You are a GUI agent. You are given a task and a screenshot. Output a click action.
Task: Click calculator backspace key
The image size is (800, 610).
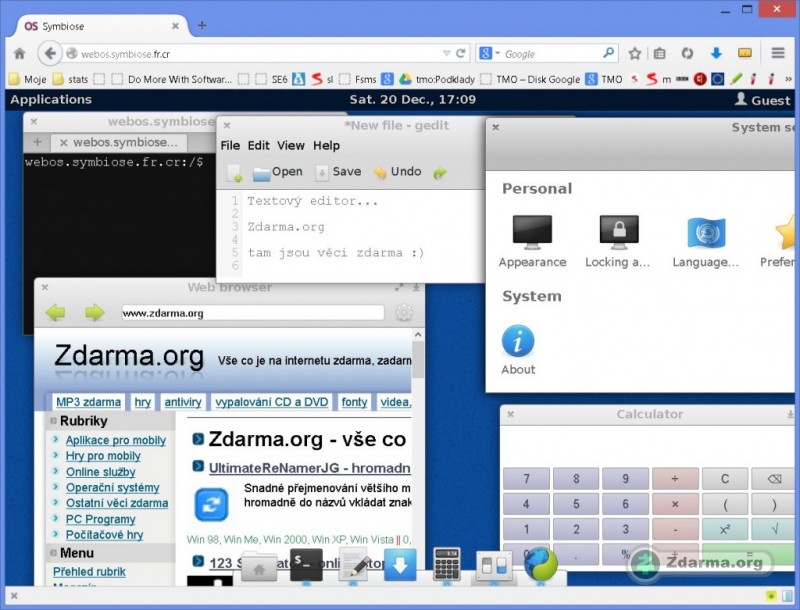coord(773,478)
